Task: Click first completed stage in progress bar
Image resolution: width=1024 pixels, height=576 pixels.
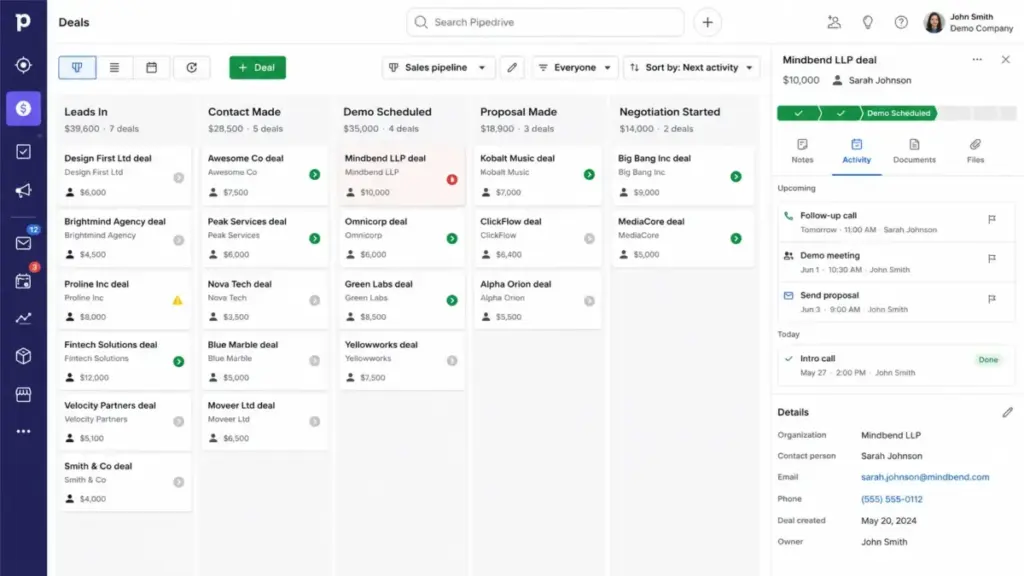Action: (x=798, y=113)
